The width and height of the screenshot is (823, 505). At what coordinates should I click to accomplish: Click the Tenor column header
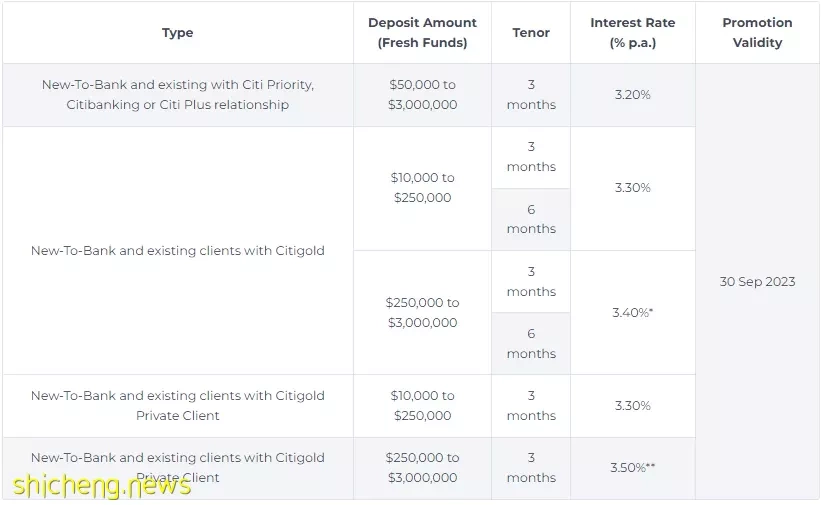(531, 33)
